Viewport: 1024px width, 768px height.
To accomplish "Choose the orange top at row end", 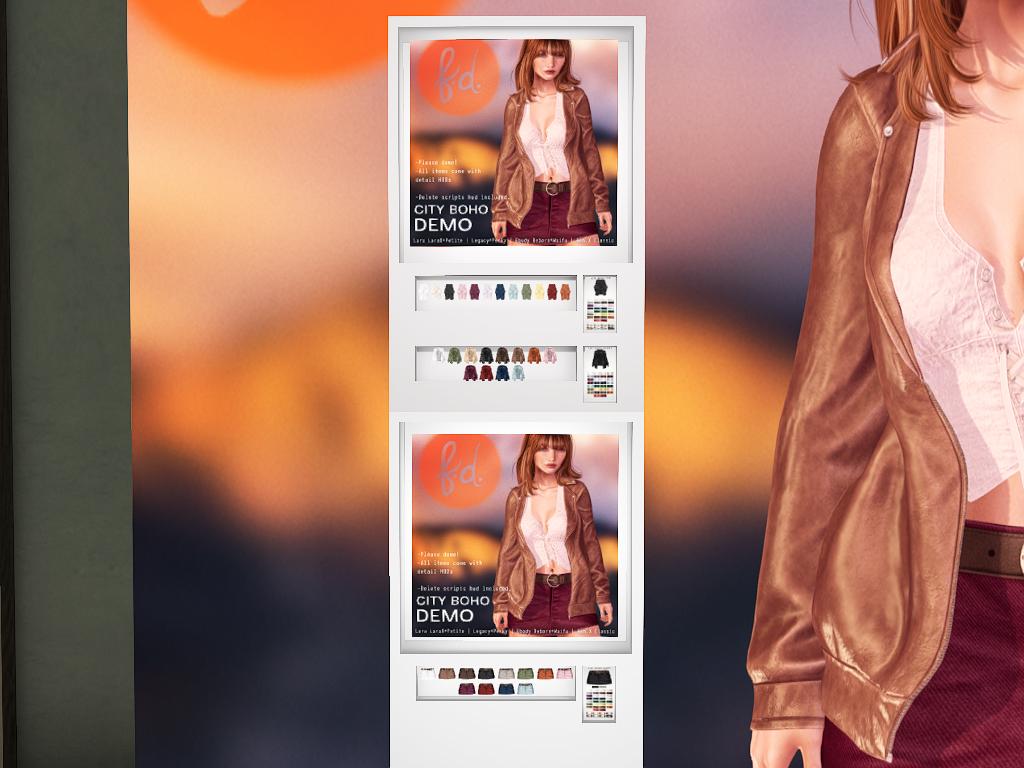I will 565,292.
